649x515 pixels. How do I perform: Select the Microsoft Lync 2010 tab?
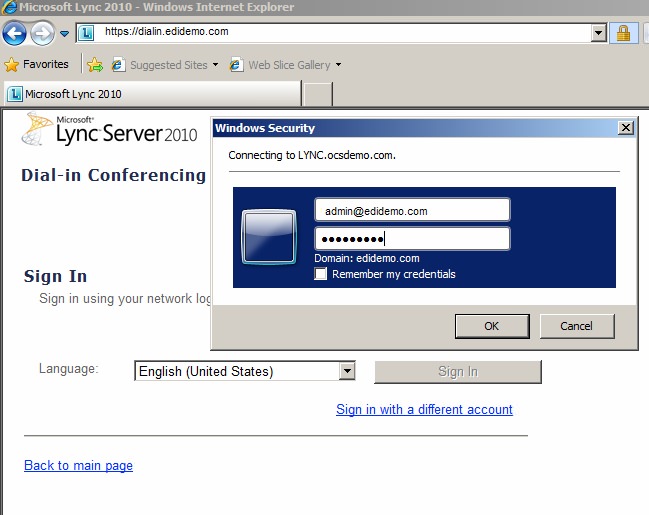(153, 94)
